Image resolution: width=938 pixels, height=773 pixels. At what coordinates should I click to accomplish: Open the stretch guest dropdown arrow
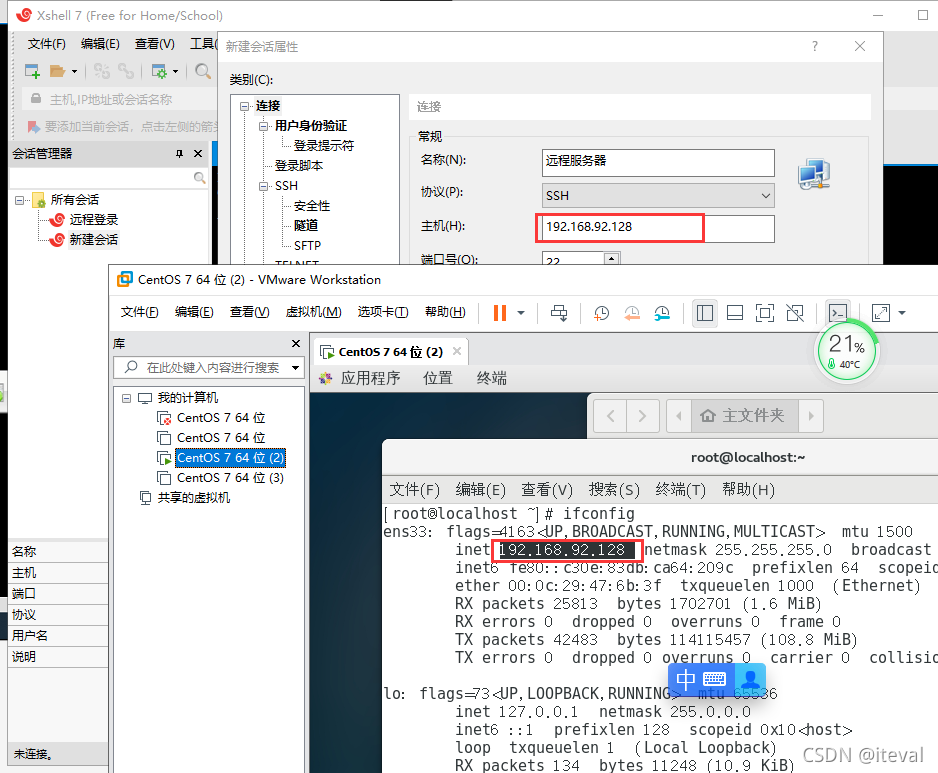[902, 313]
